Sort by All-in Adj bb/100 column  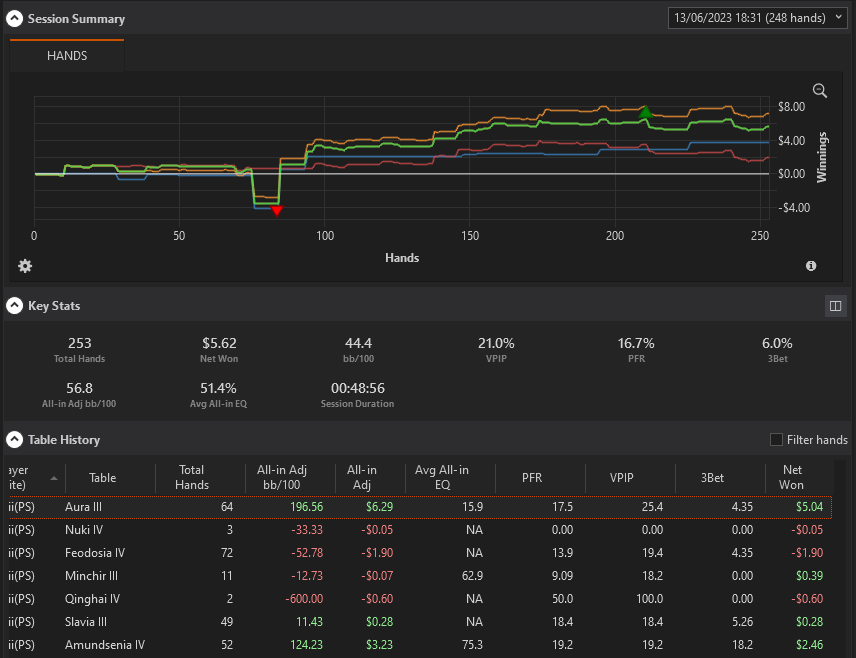282,477
